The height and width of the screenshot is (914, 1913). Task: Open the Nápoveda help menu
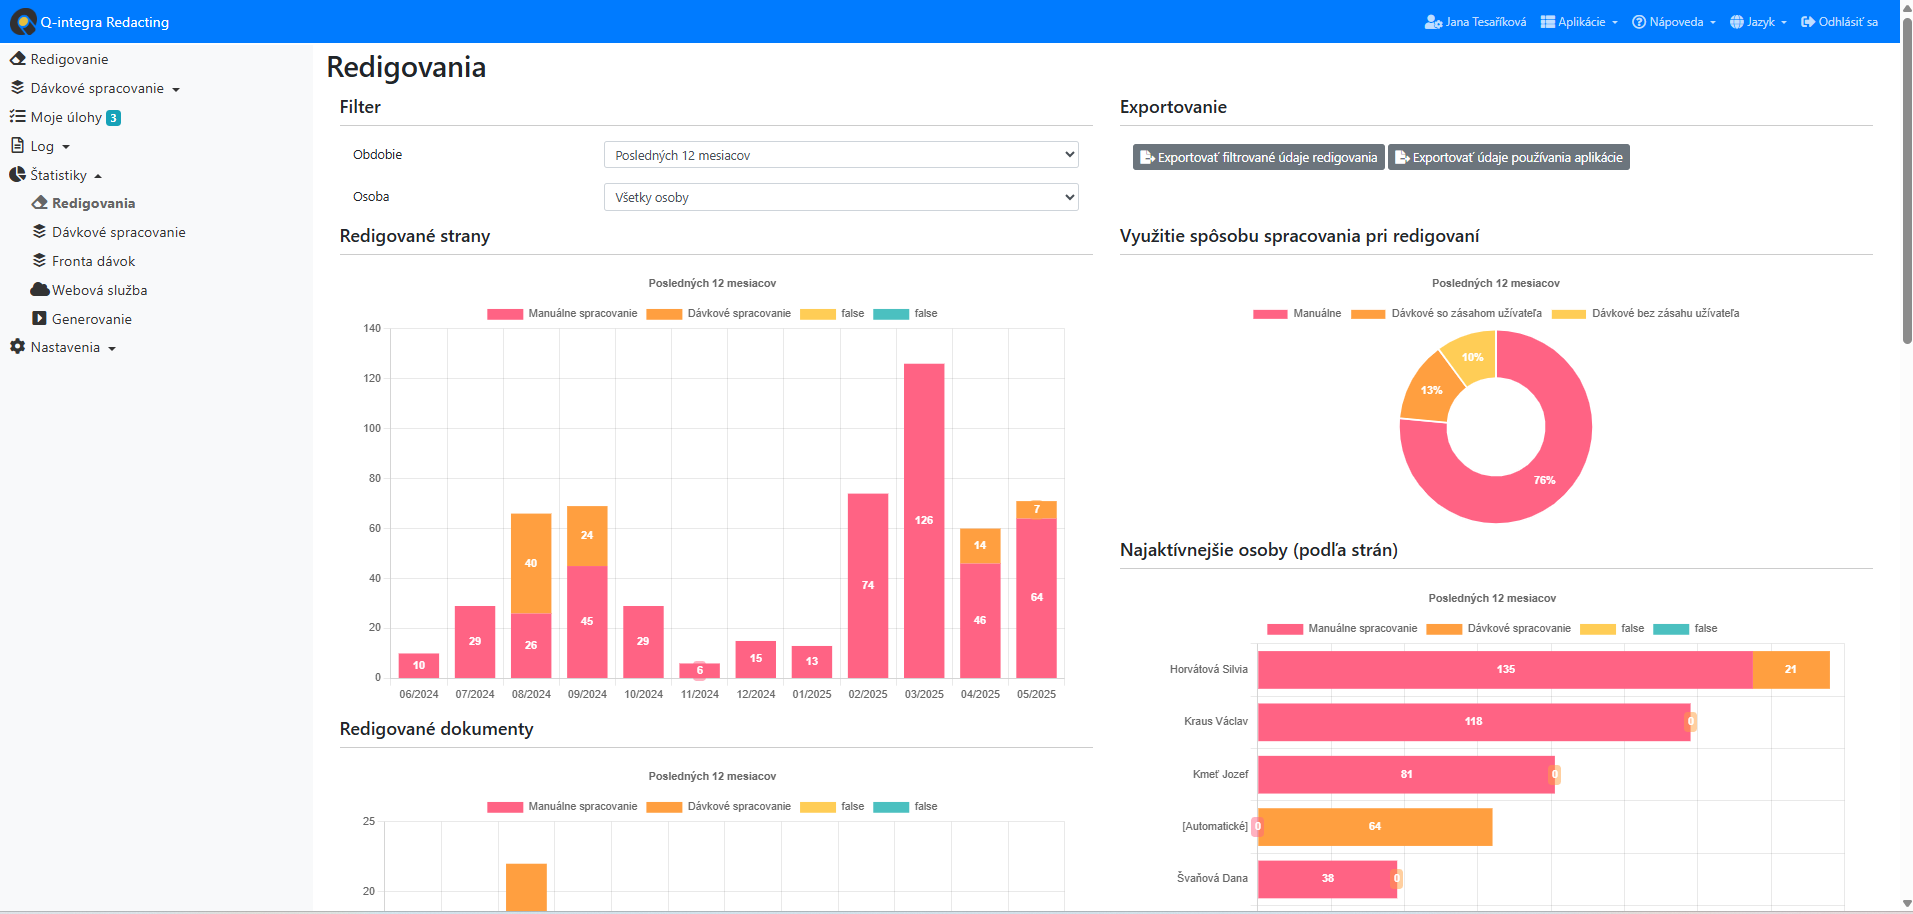pyautogui.click(x=1673, y=22)
